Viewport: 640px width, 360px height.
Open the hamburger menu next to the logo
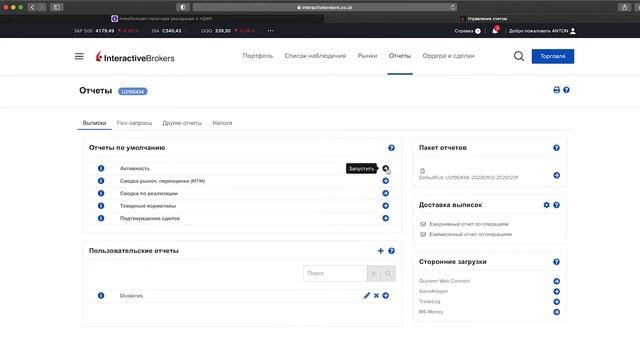point(79,56)
